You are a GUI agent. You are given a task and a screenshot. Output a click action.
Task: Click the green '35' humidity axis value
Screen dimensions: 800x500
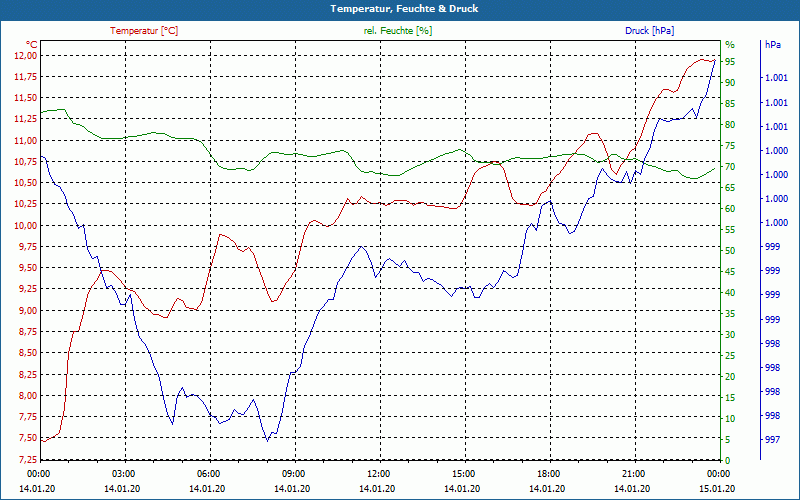point(730,313)
